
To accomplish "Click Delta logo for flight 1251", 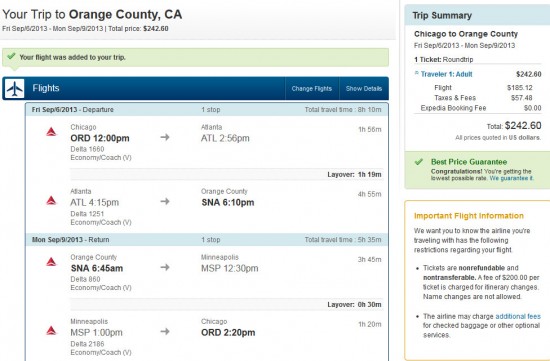I will click(51, 201).
